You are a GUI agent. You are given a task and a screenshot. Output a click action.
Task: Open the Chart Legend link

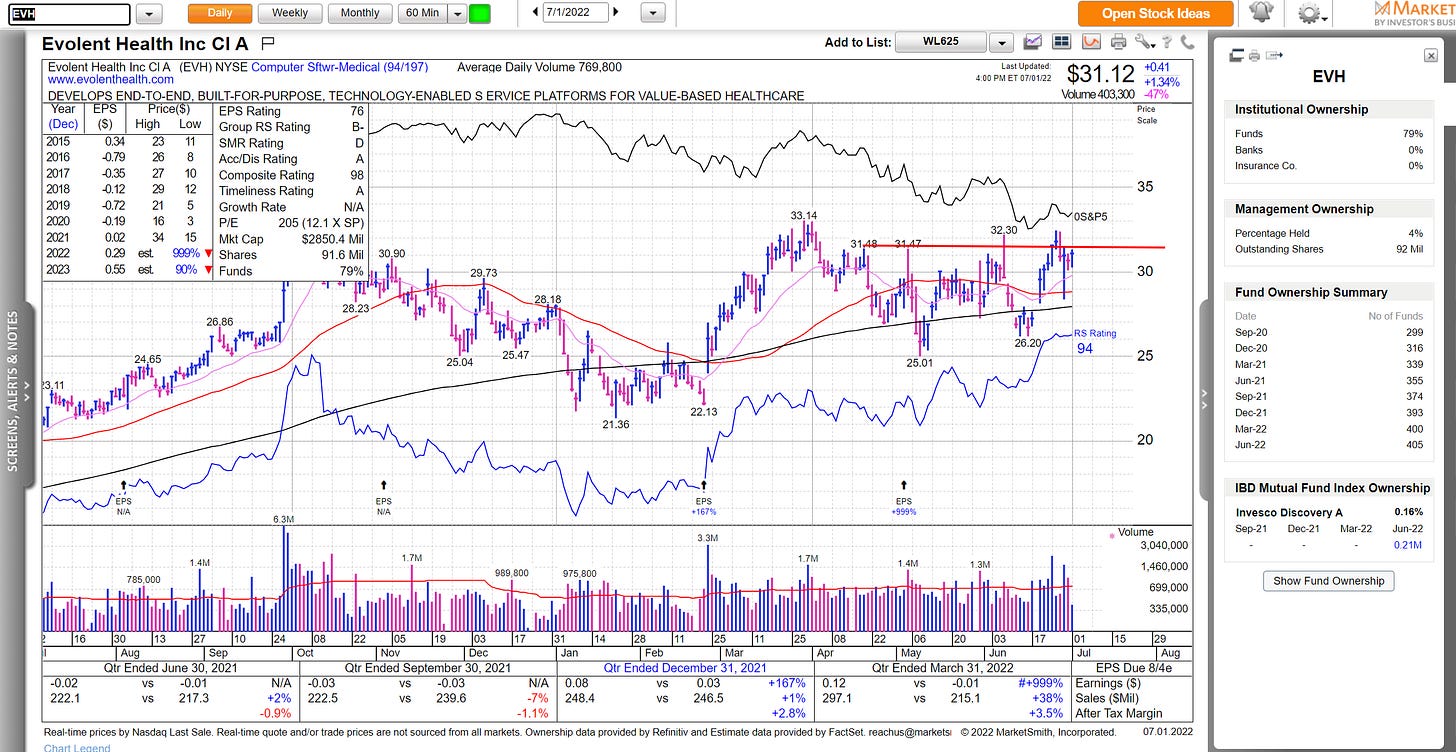(x=77, y=747)
